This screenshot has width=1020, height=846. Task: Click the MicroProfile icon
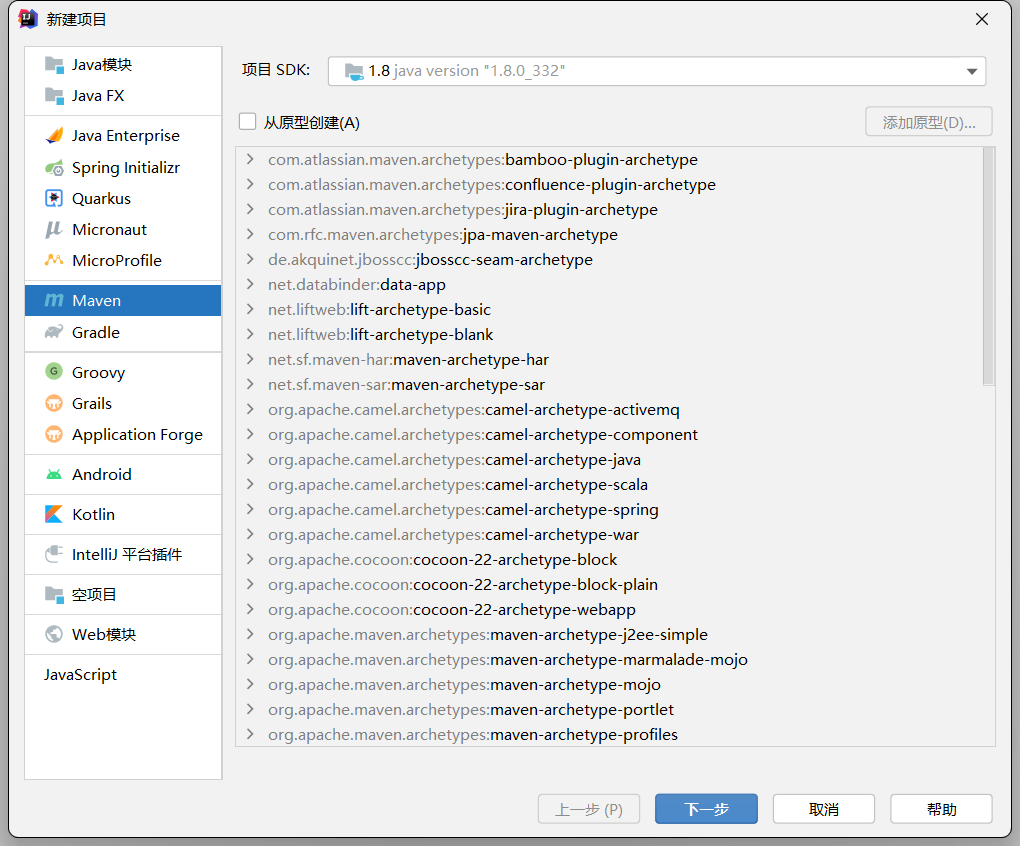pos(54,260)
